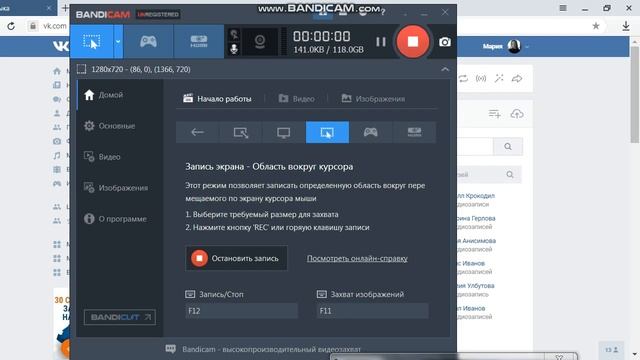The image size is (640, 360).
Task: Open the Домой section in sidebar
Action: (103, 95)
